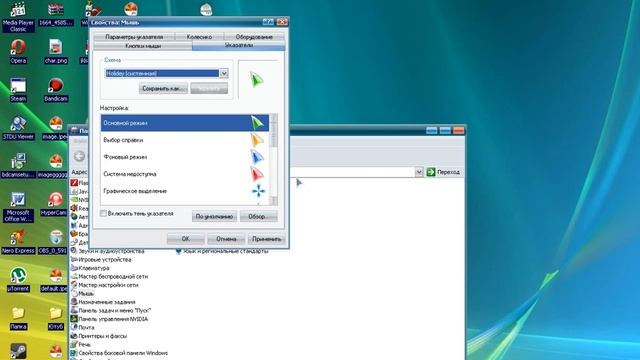Click the Сохранить как... button

coord(163,88)
